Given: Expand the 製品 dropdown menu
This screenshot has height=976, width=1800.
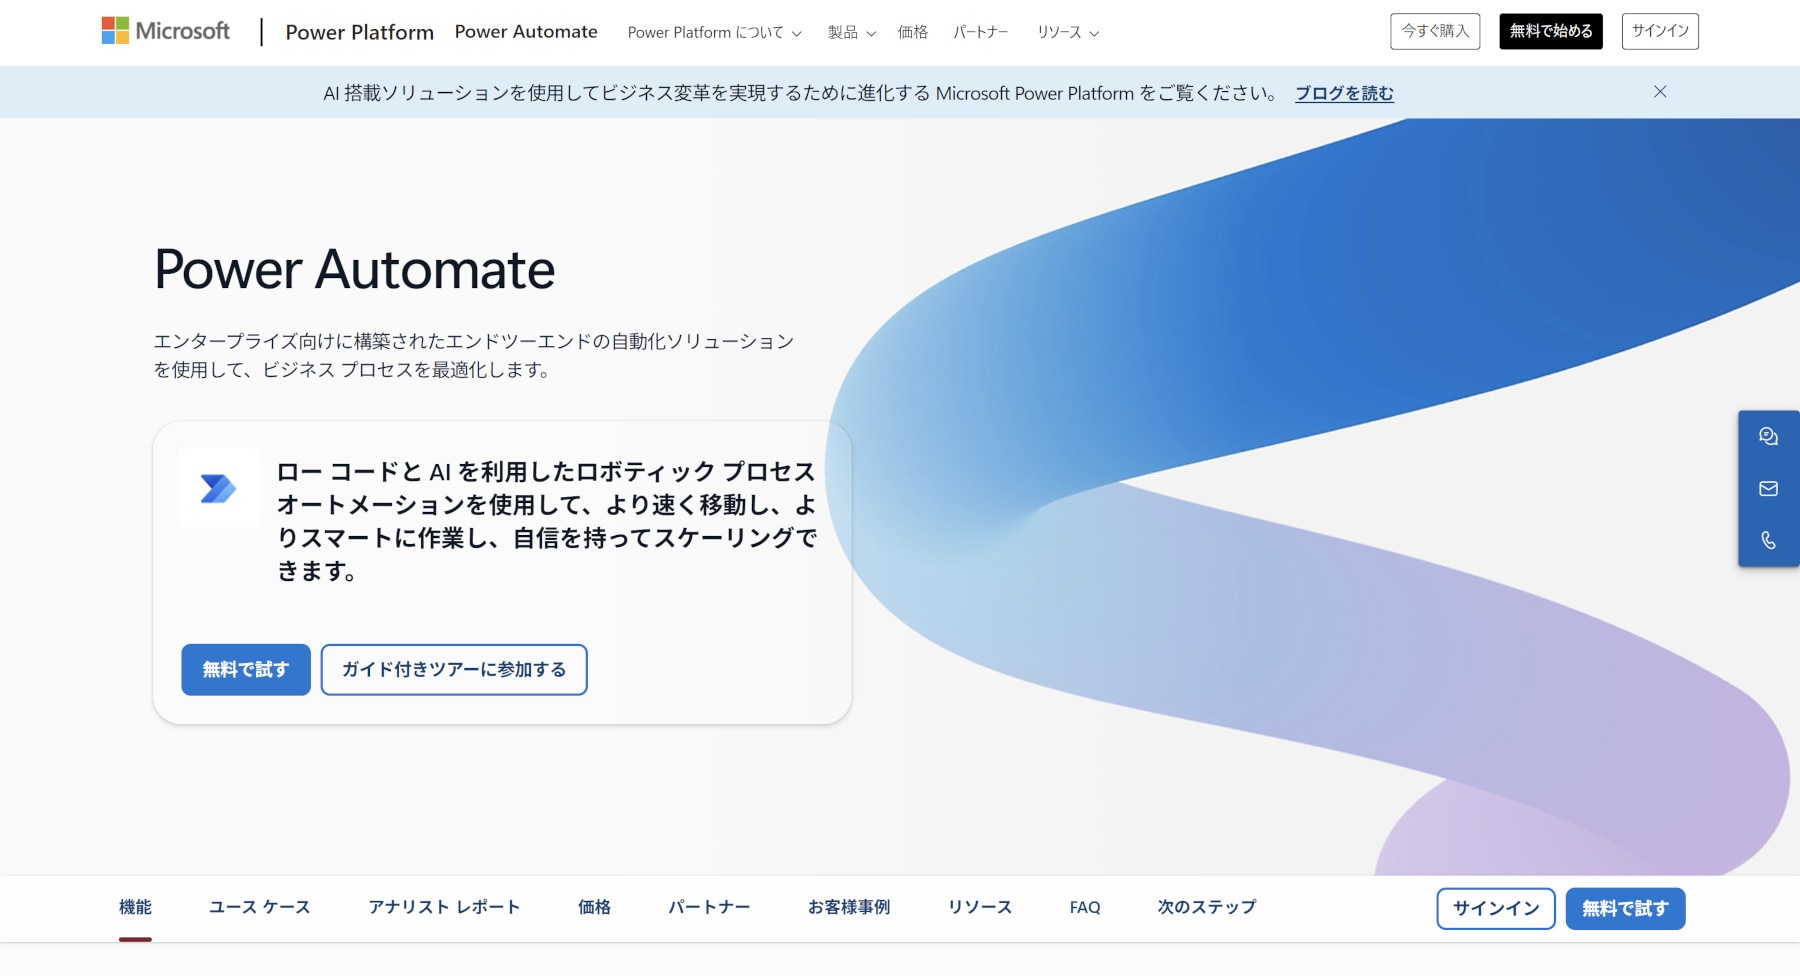Looking at the screenshot, I should pyautogui.click(x=851, y=33).
